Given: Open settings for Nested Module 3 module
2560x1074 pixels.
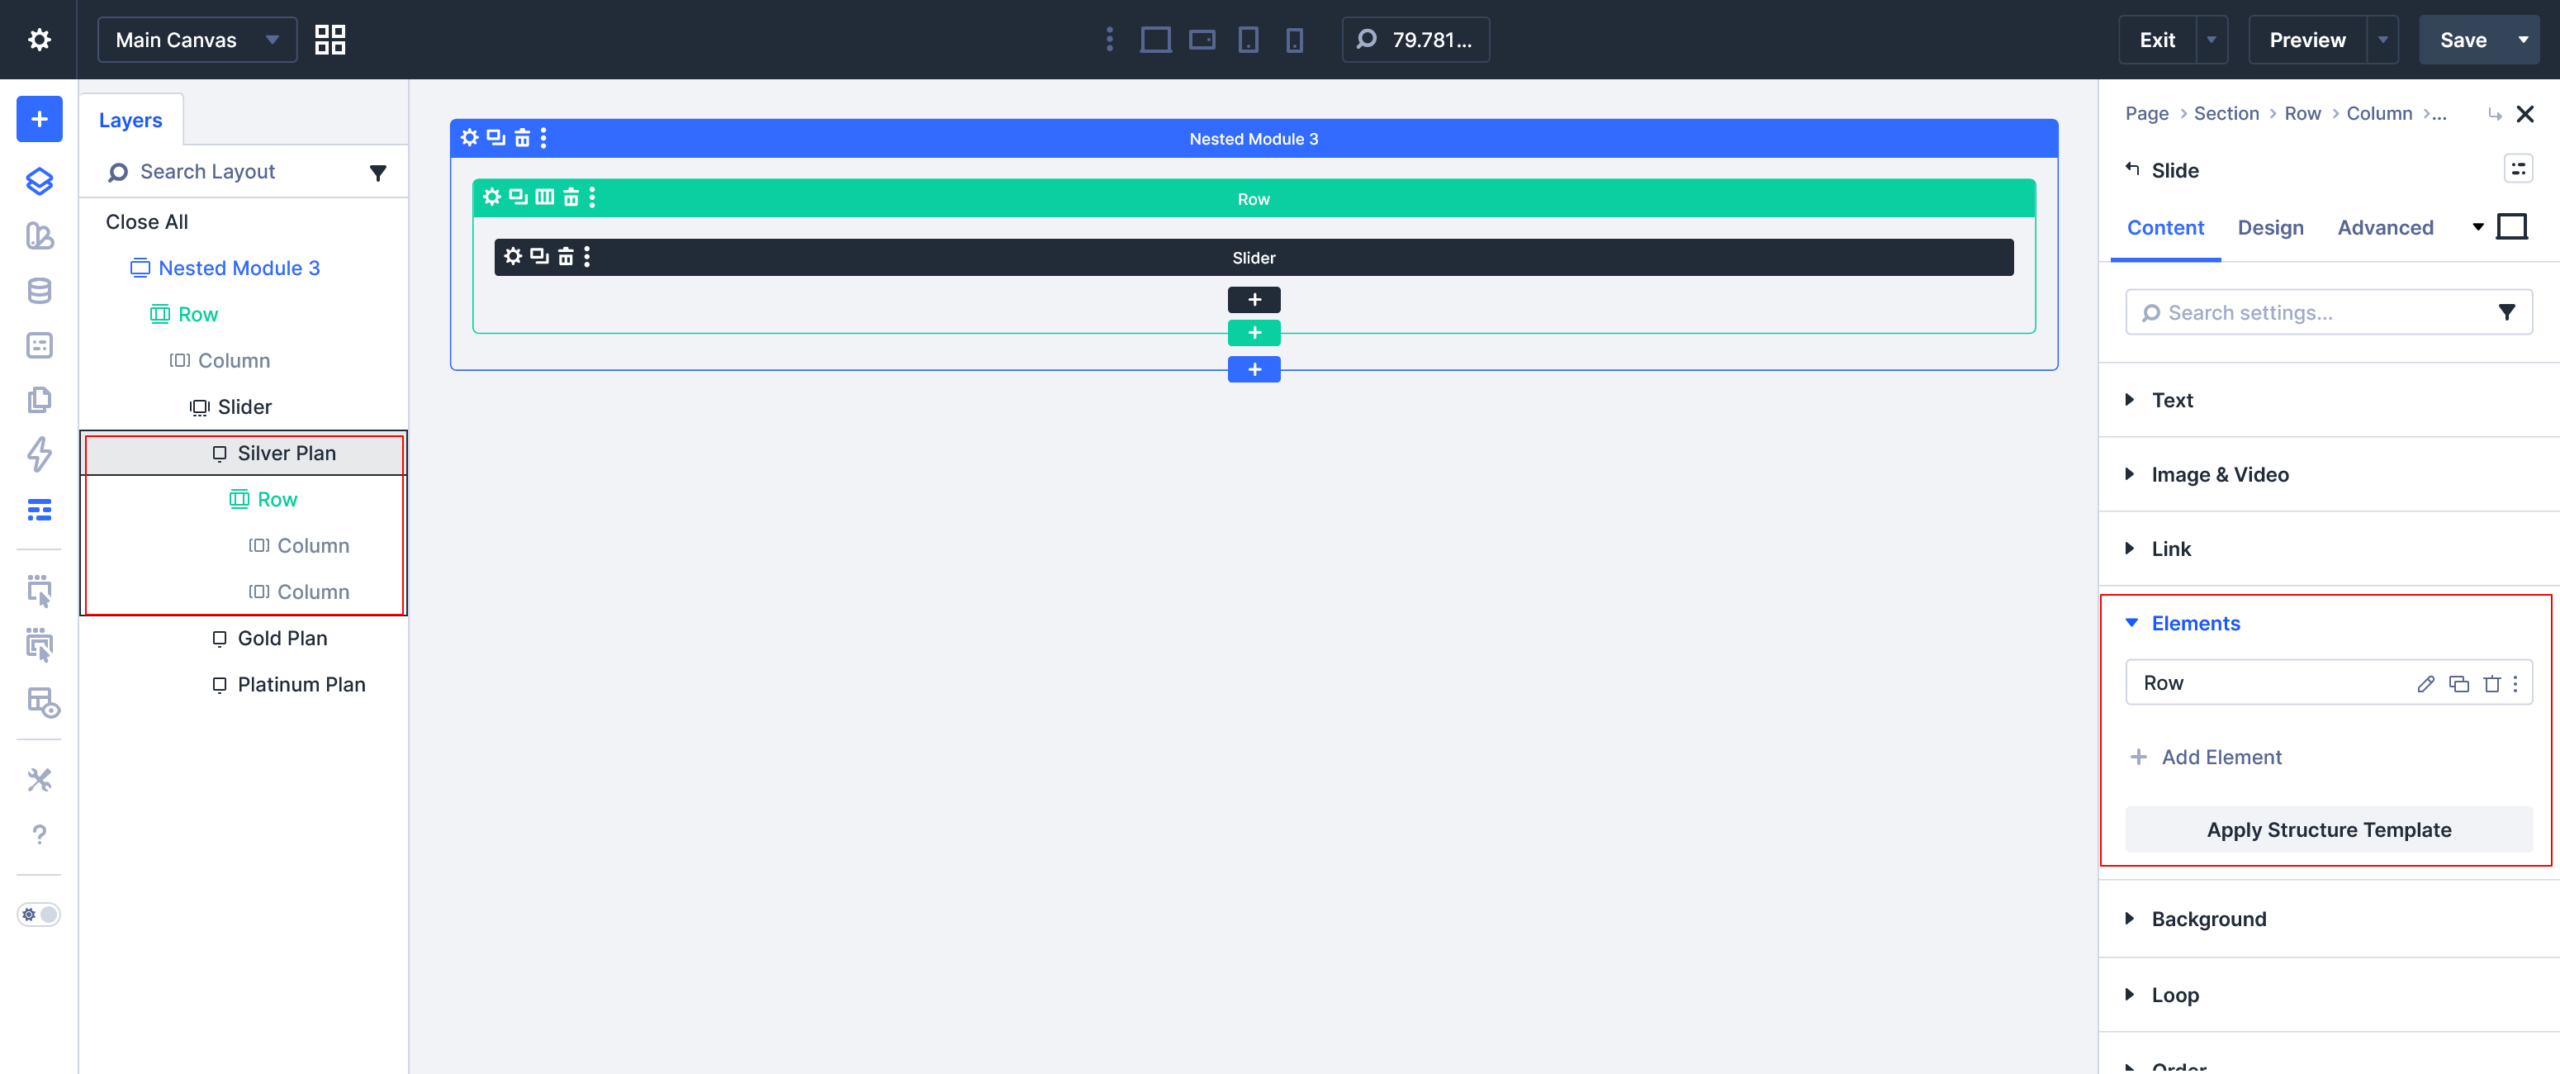Looking at the screenshot, I should [470, 137].
